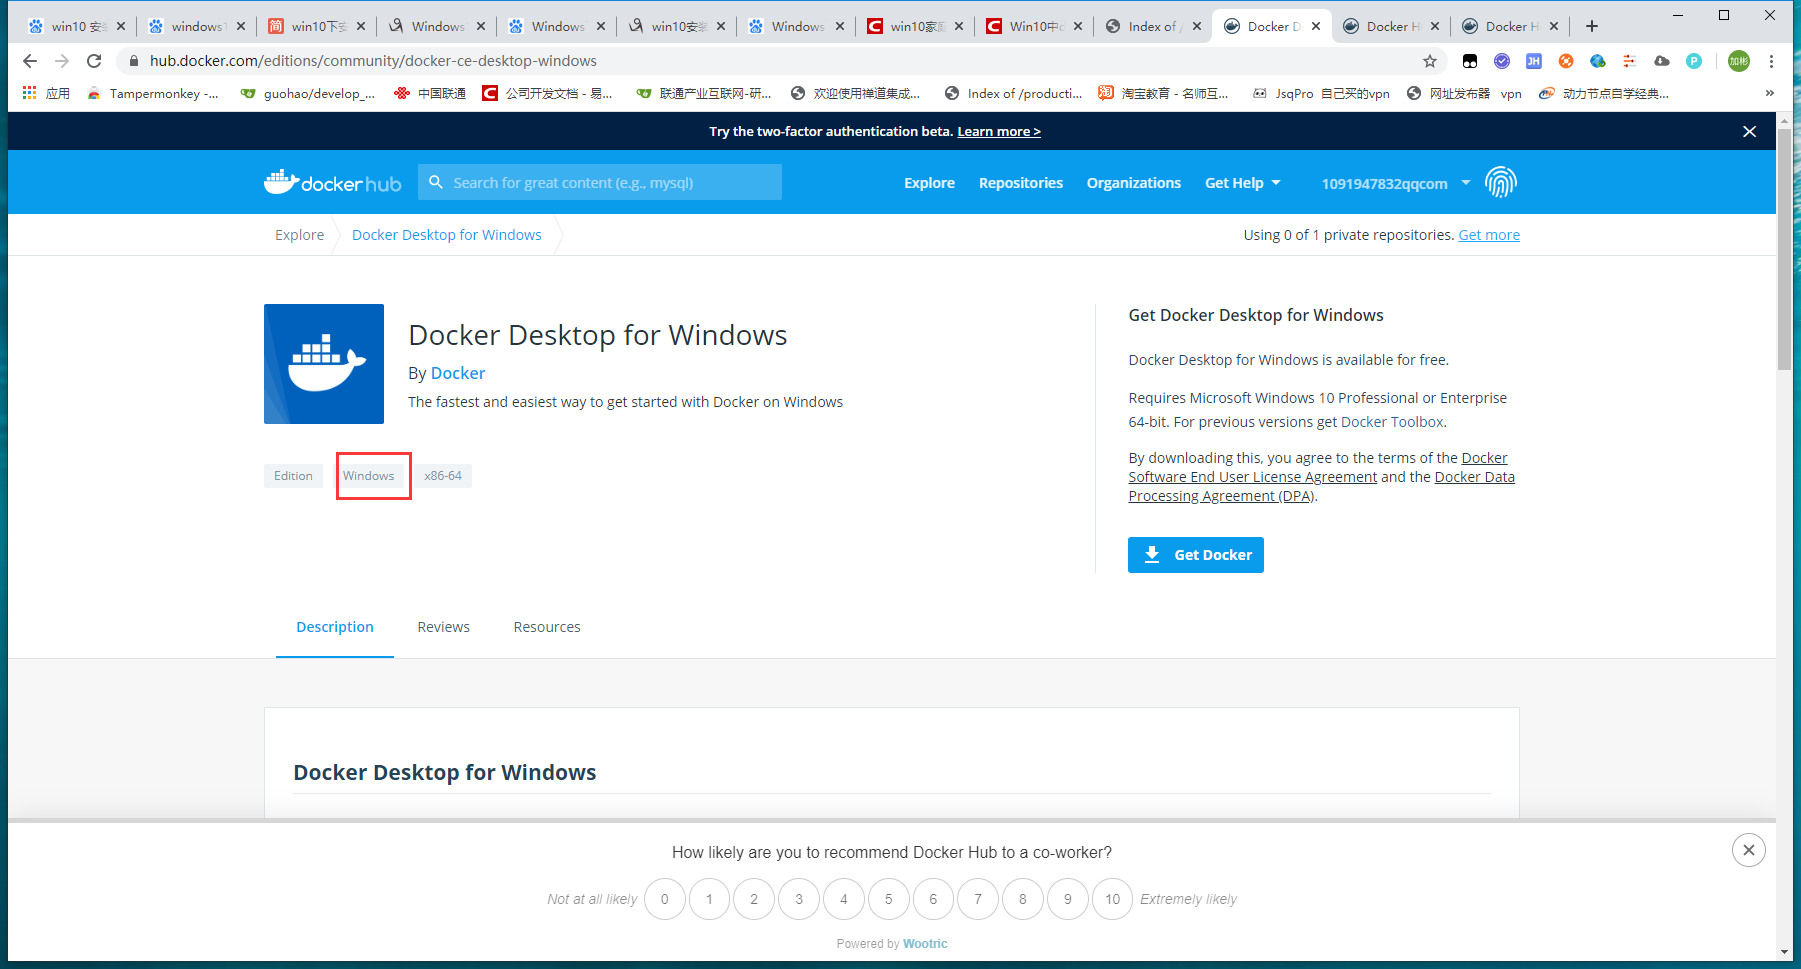Click Explore in the breadcrumb
This screenshot has height=969, width=1801.
[299, 235]
